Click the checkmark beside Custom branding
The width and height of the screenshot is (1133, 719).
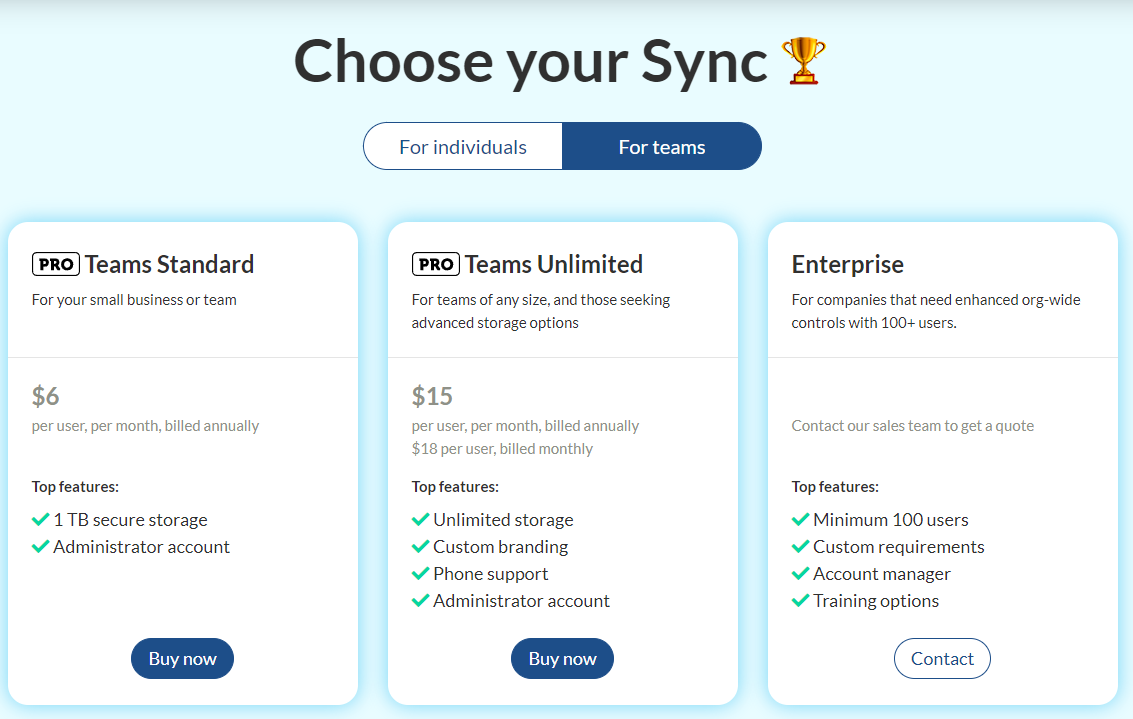(421, 546)
